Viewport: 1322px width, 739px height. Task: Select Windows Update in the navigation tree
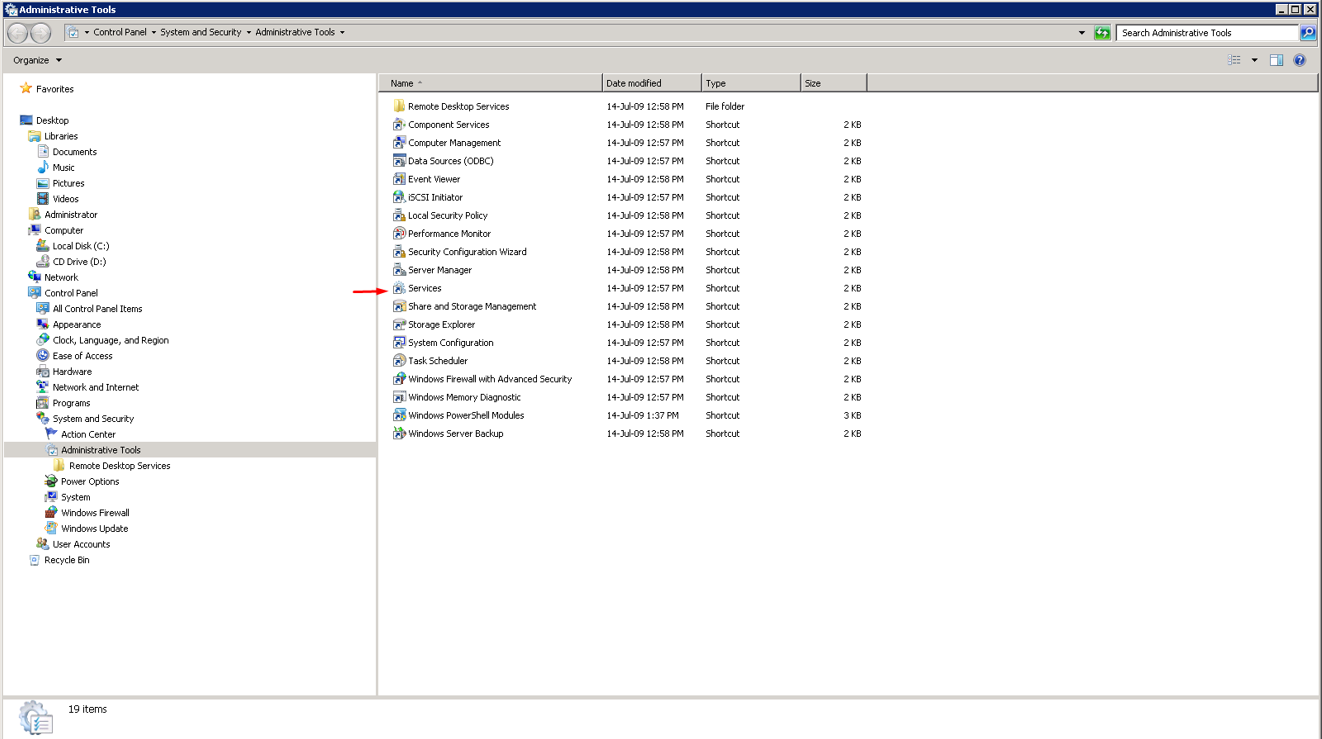tap(94, 528)
